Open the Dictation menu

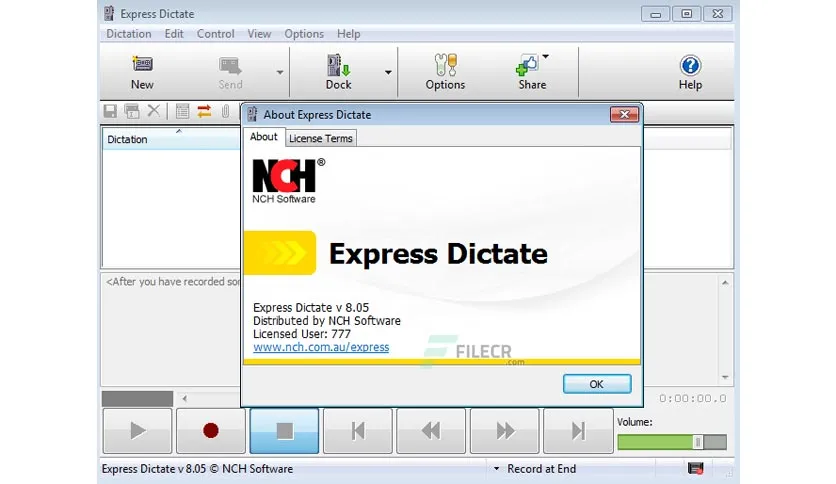pos(129,34)
